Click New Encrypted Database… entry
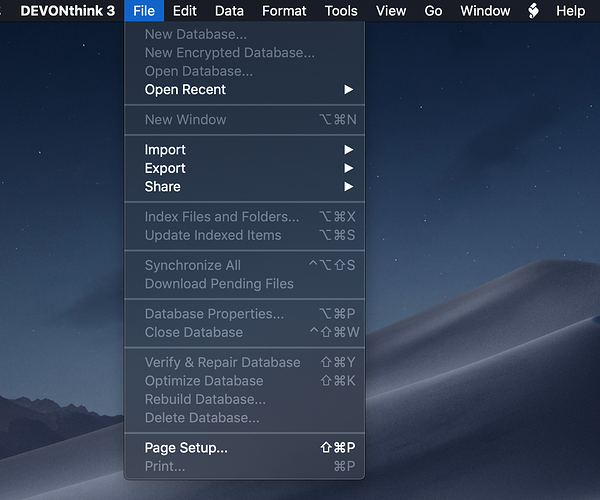600x500 pixels. click(245, 52)
